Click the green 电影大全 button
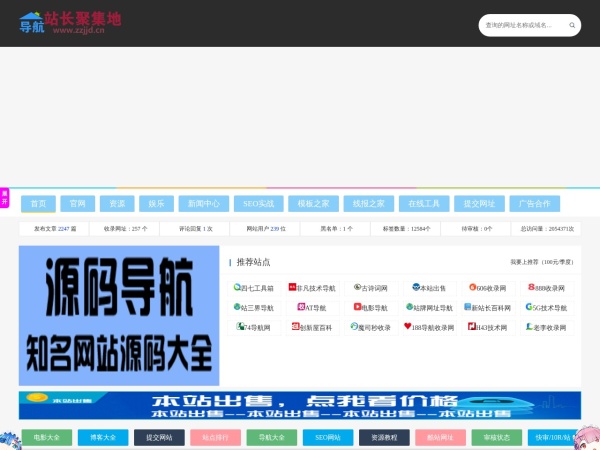 point(47,437)
